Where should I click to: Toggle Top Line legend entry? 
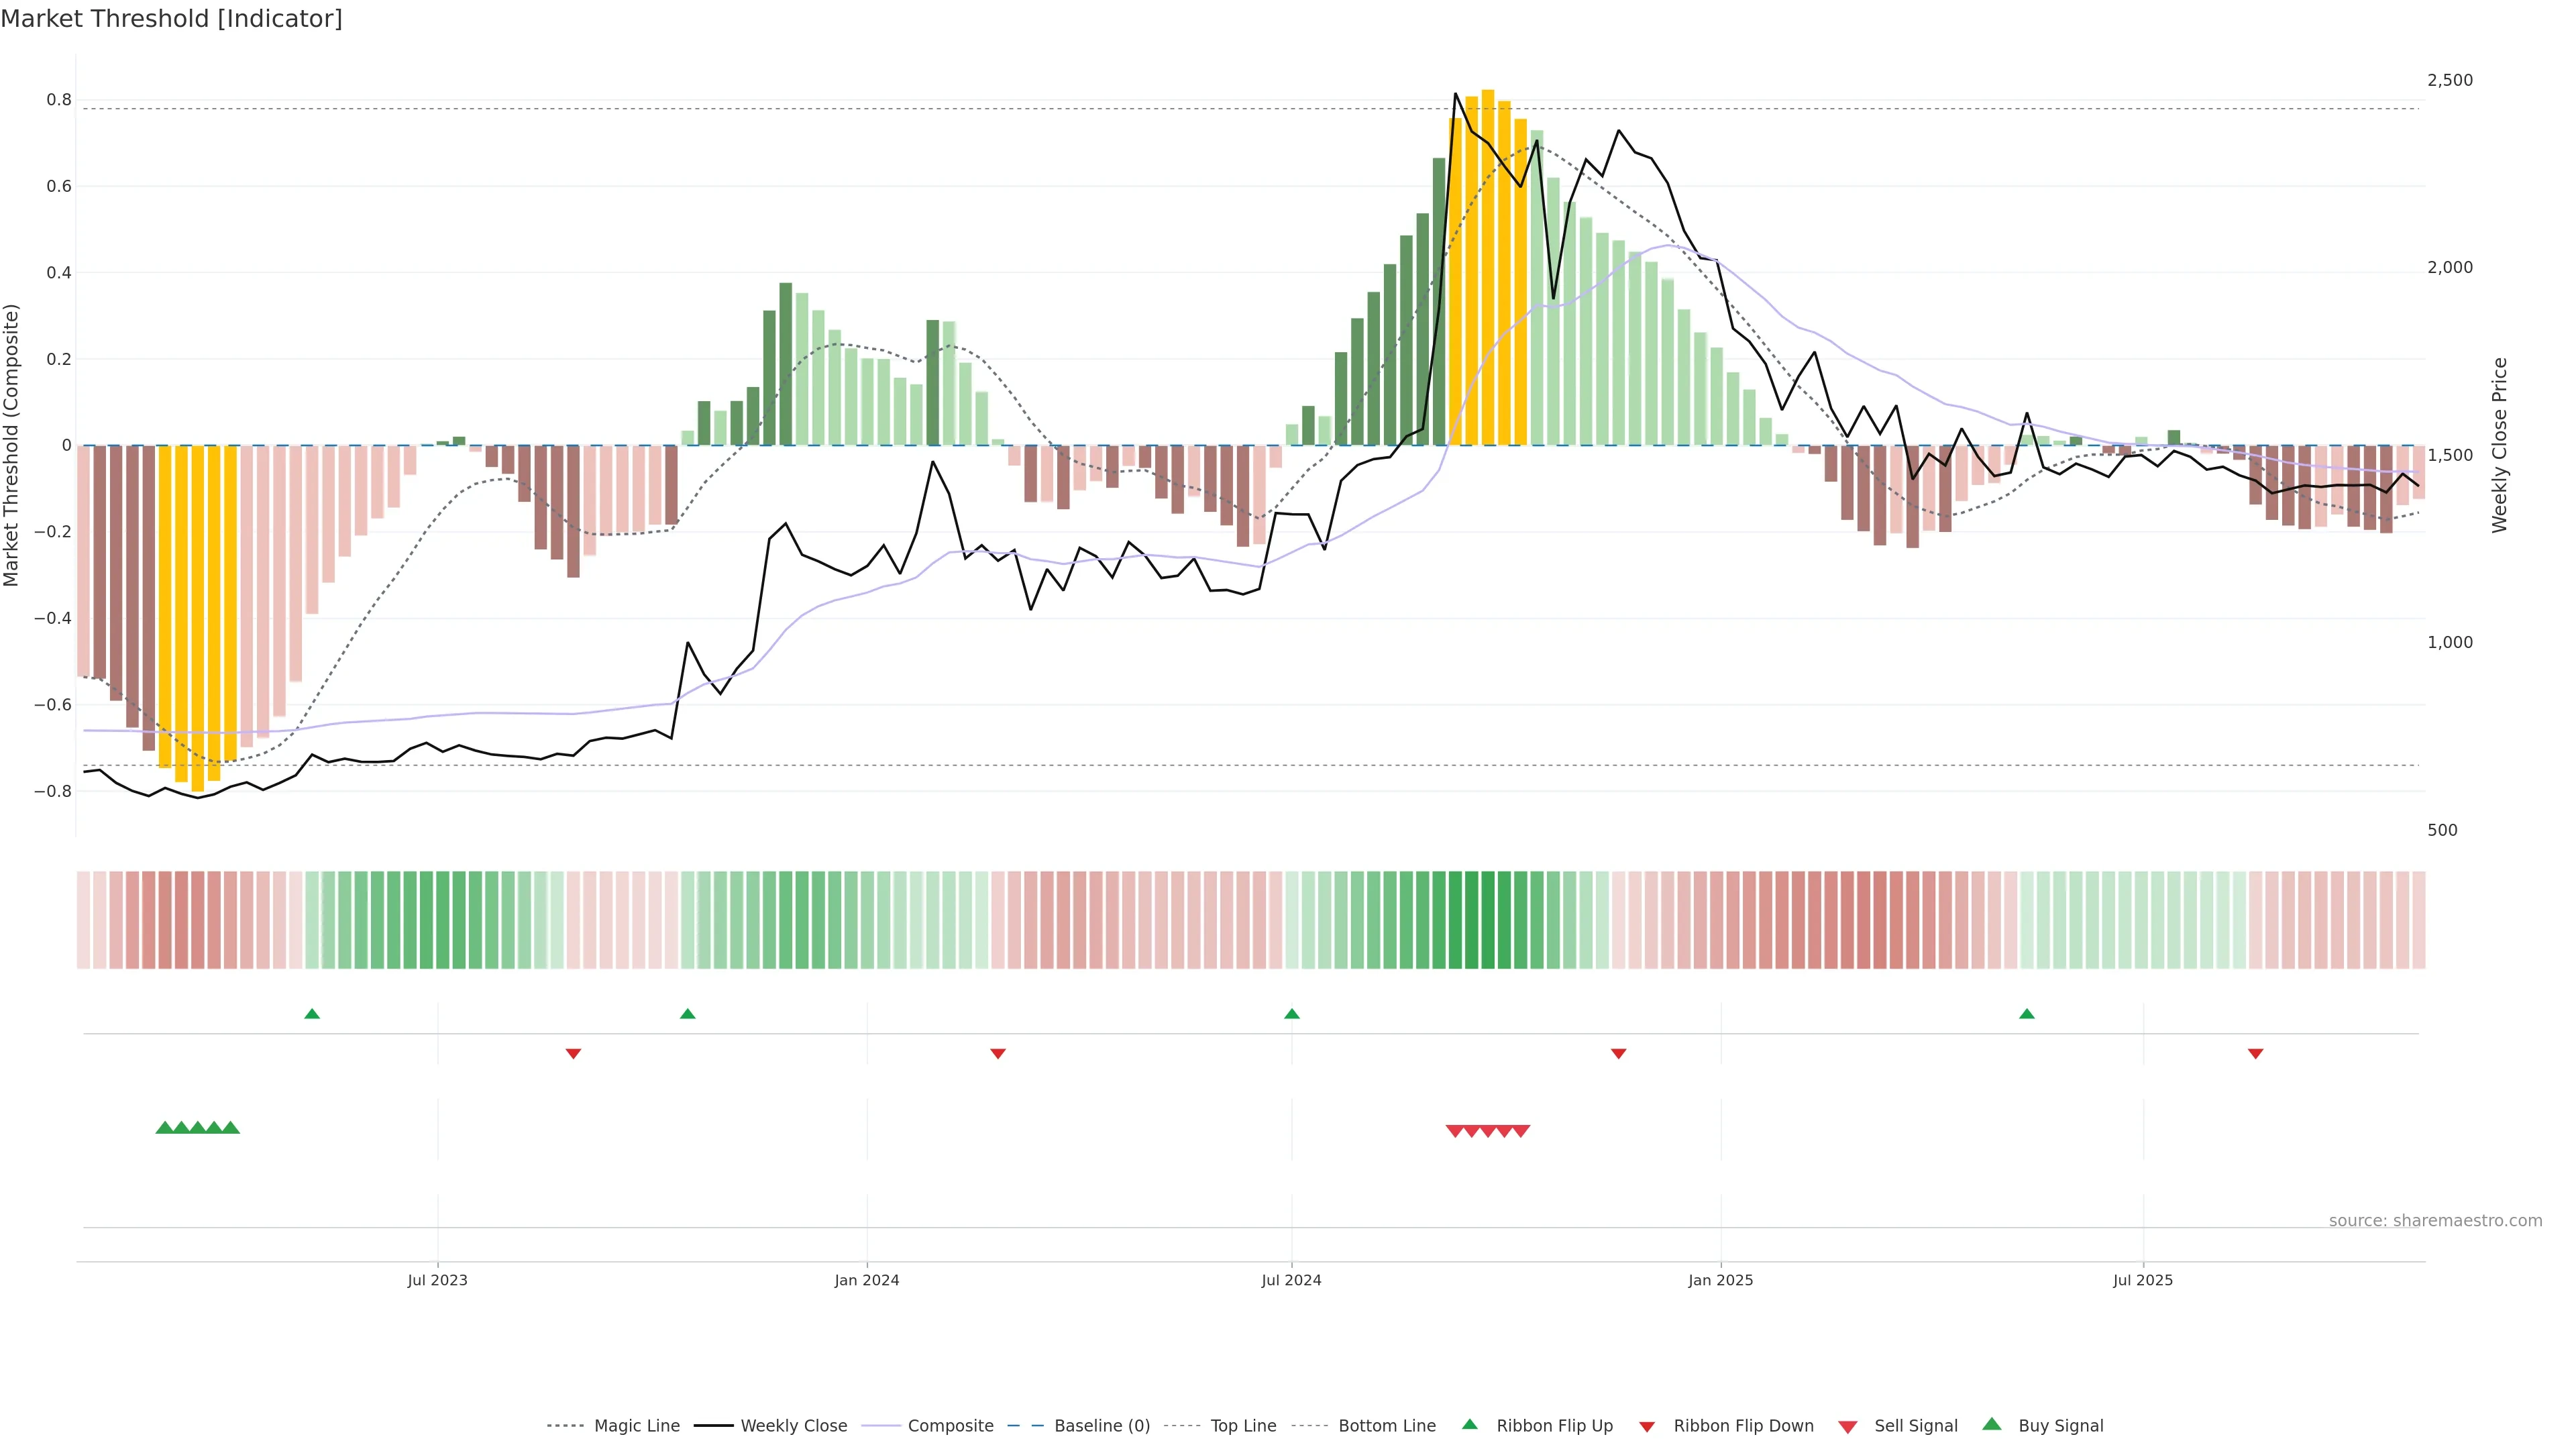pos(1243,1426)
